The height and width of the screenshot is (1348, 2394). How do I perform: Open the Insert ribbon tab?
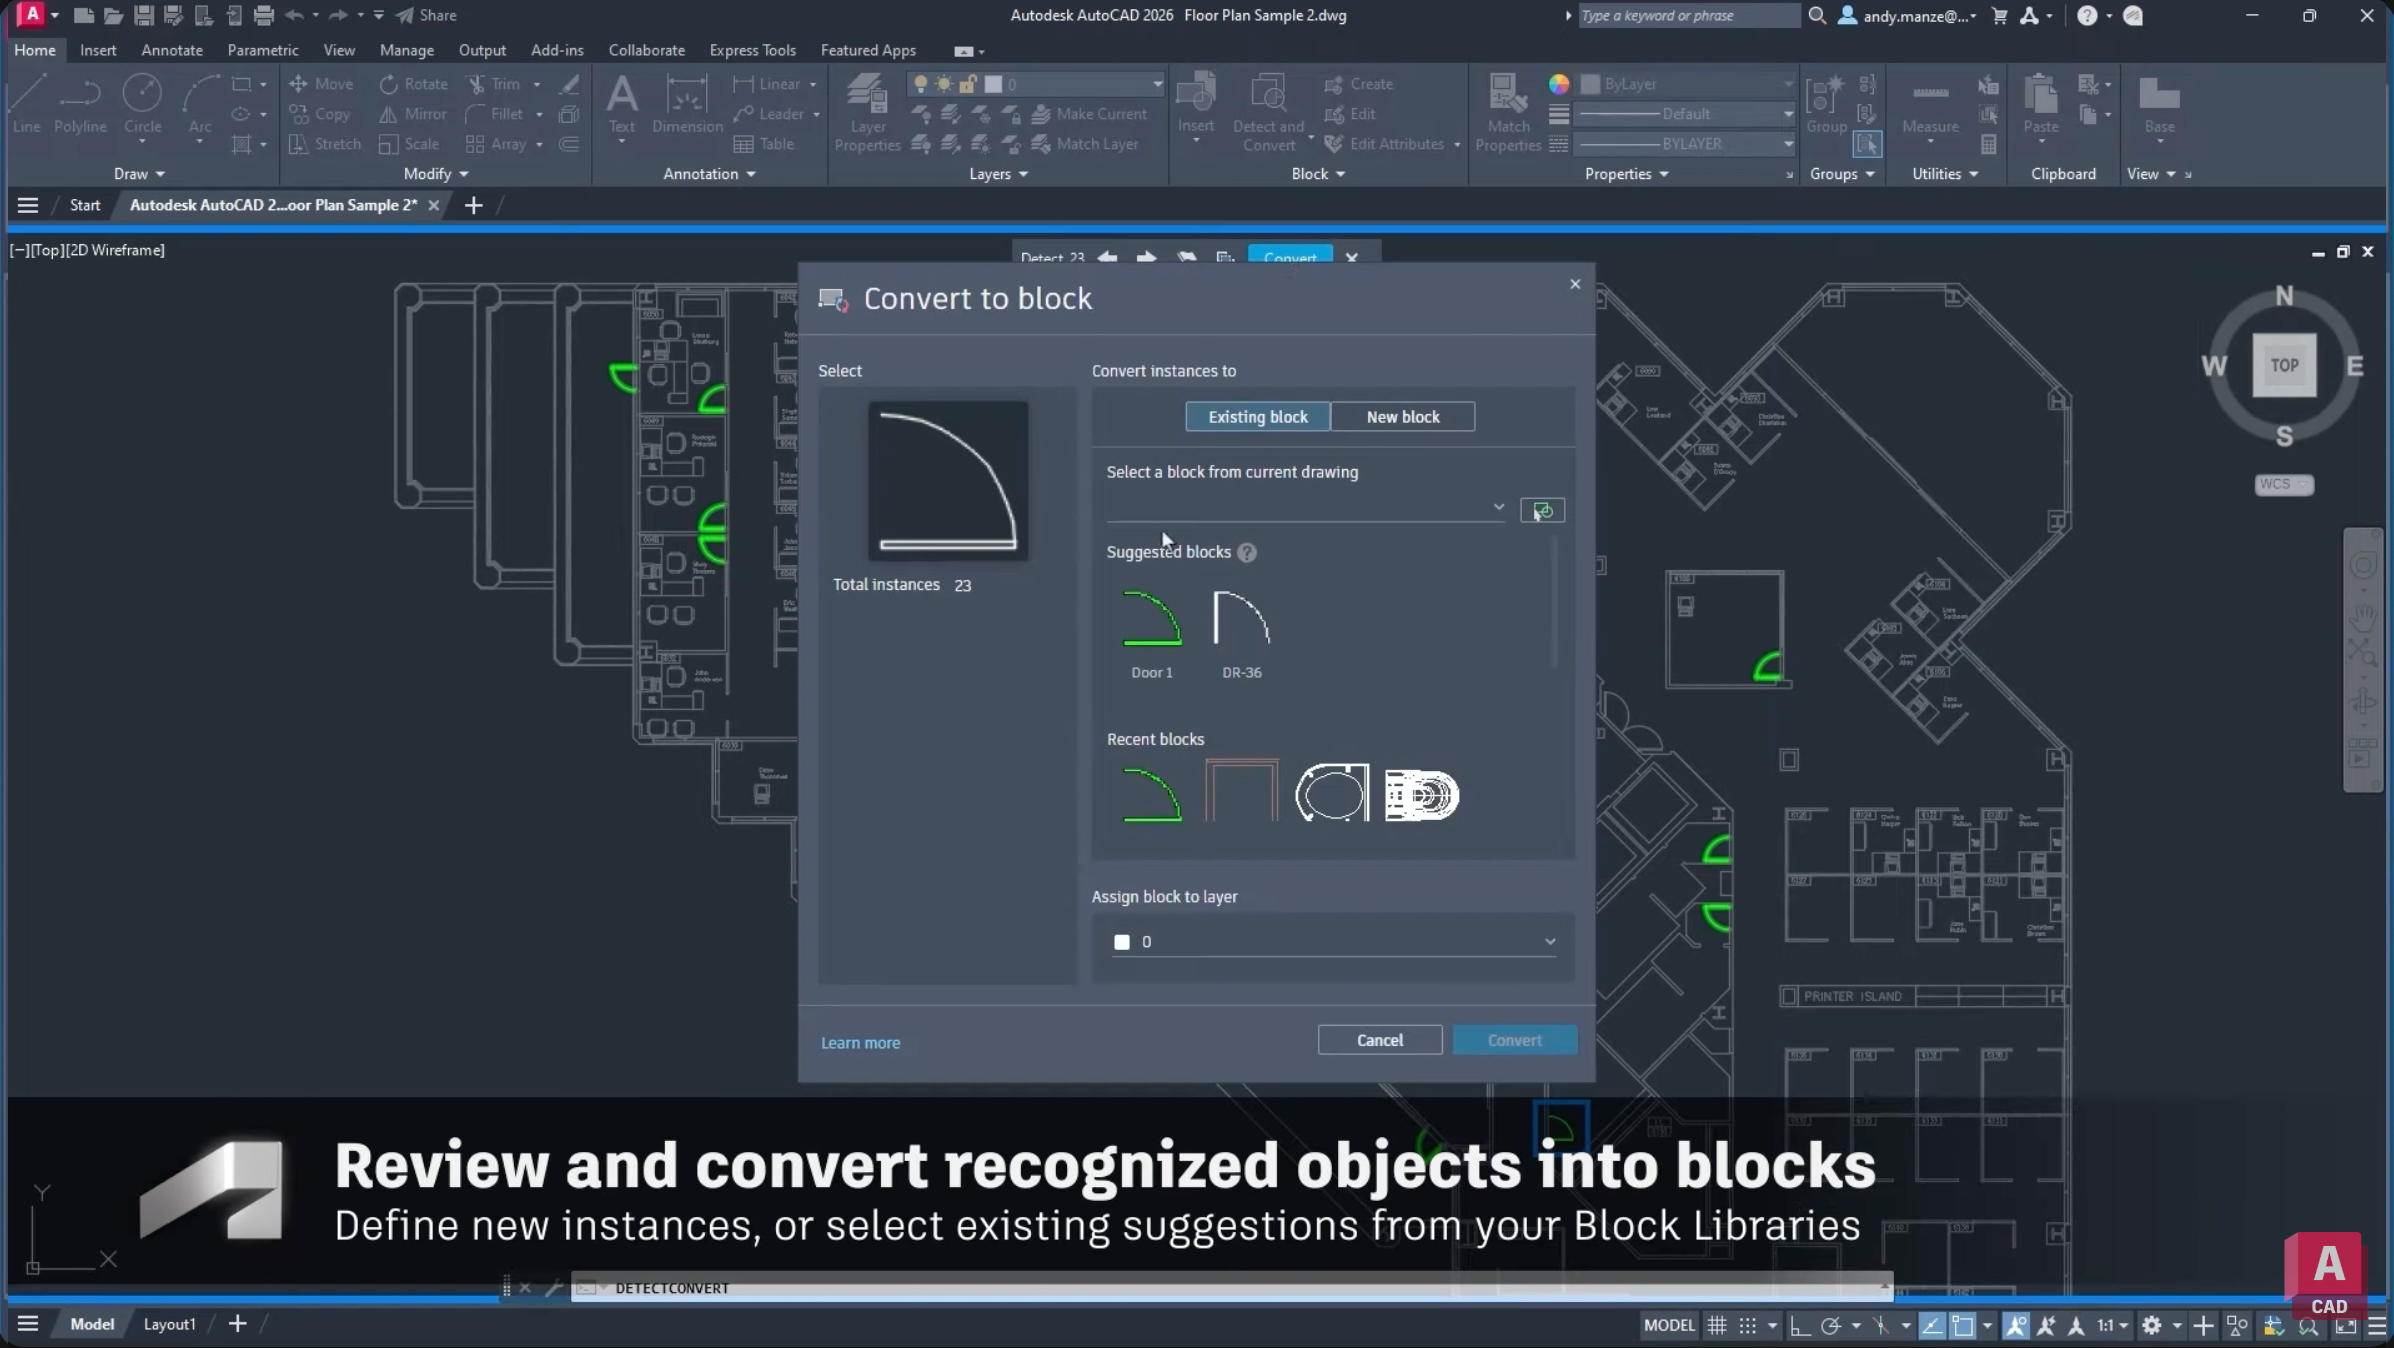coord(98,50)
